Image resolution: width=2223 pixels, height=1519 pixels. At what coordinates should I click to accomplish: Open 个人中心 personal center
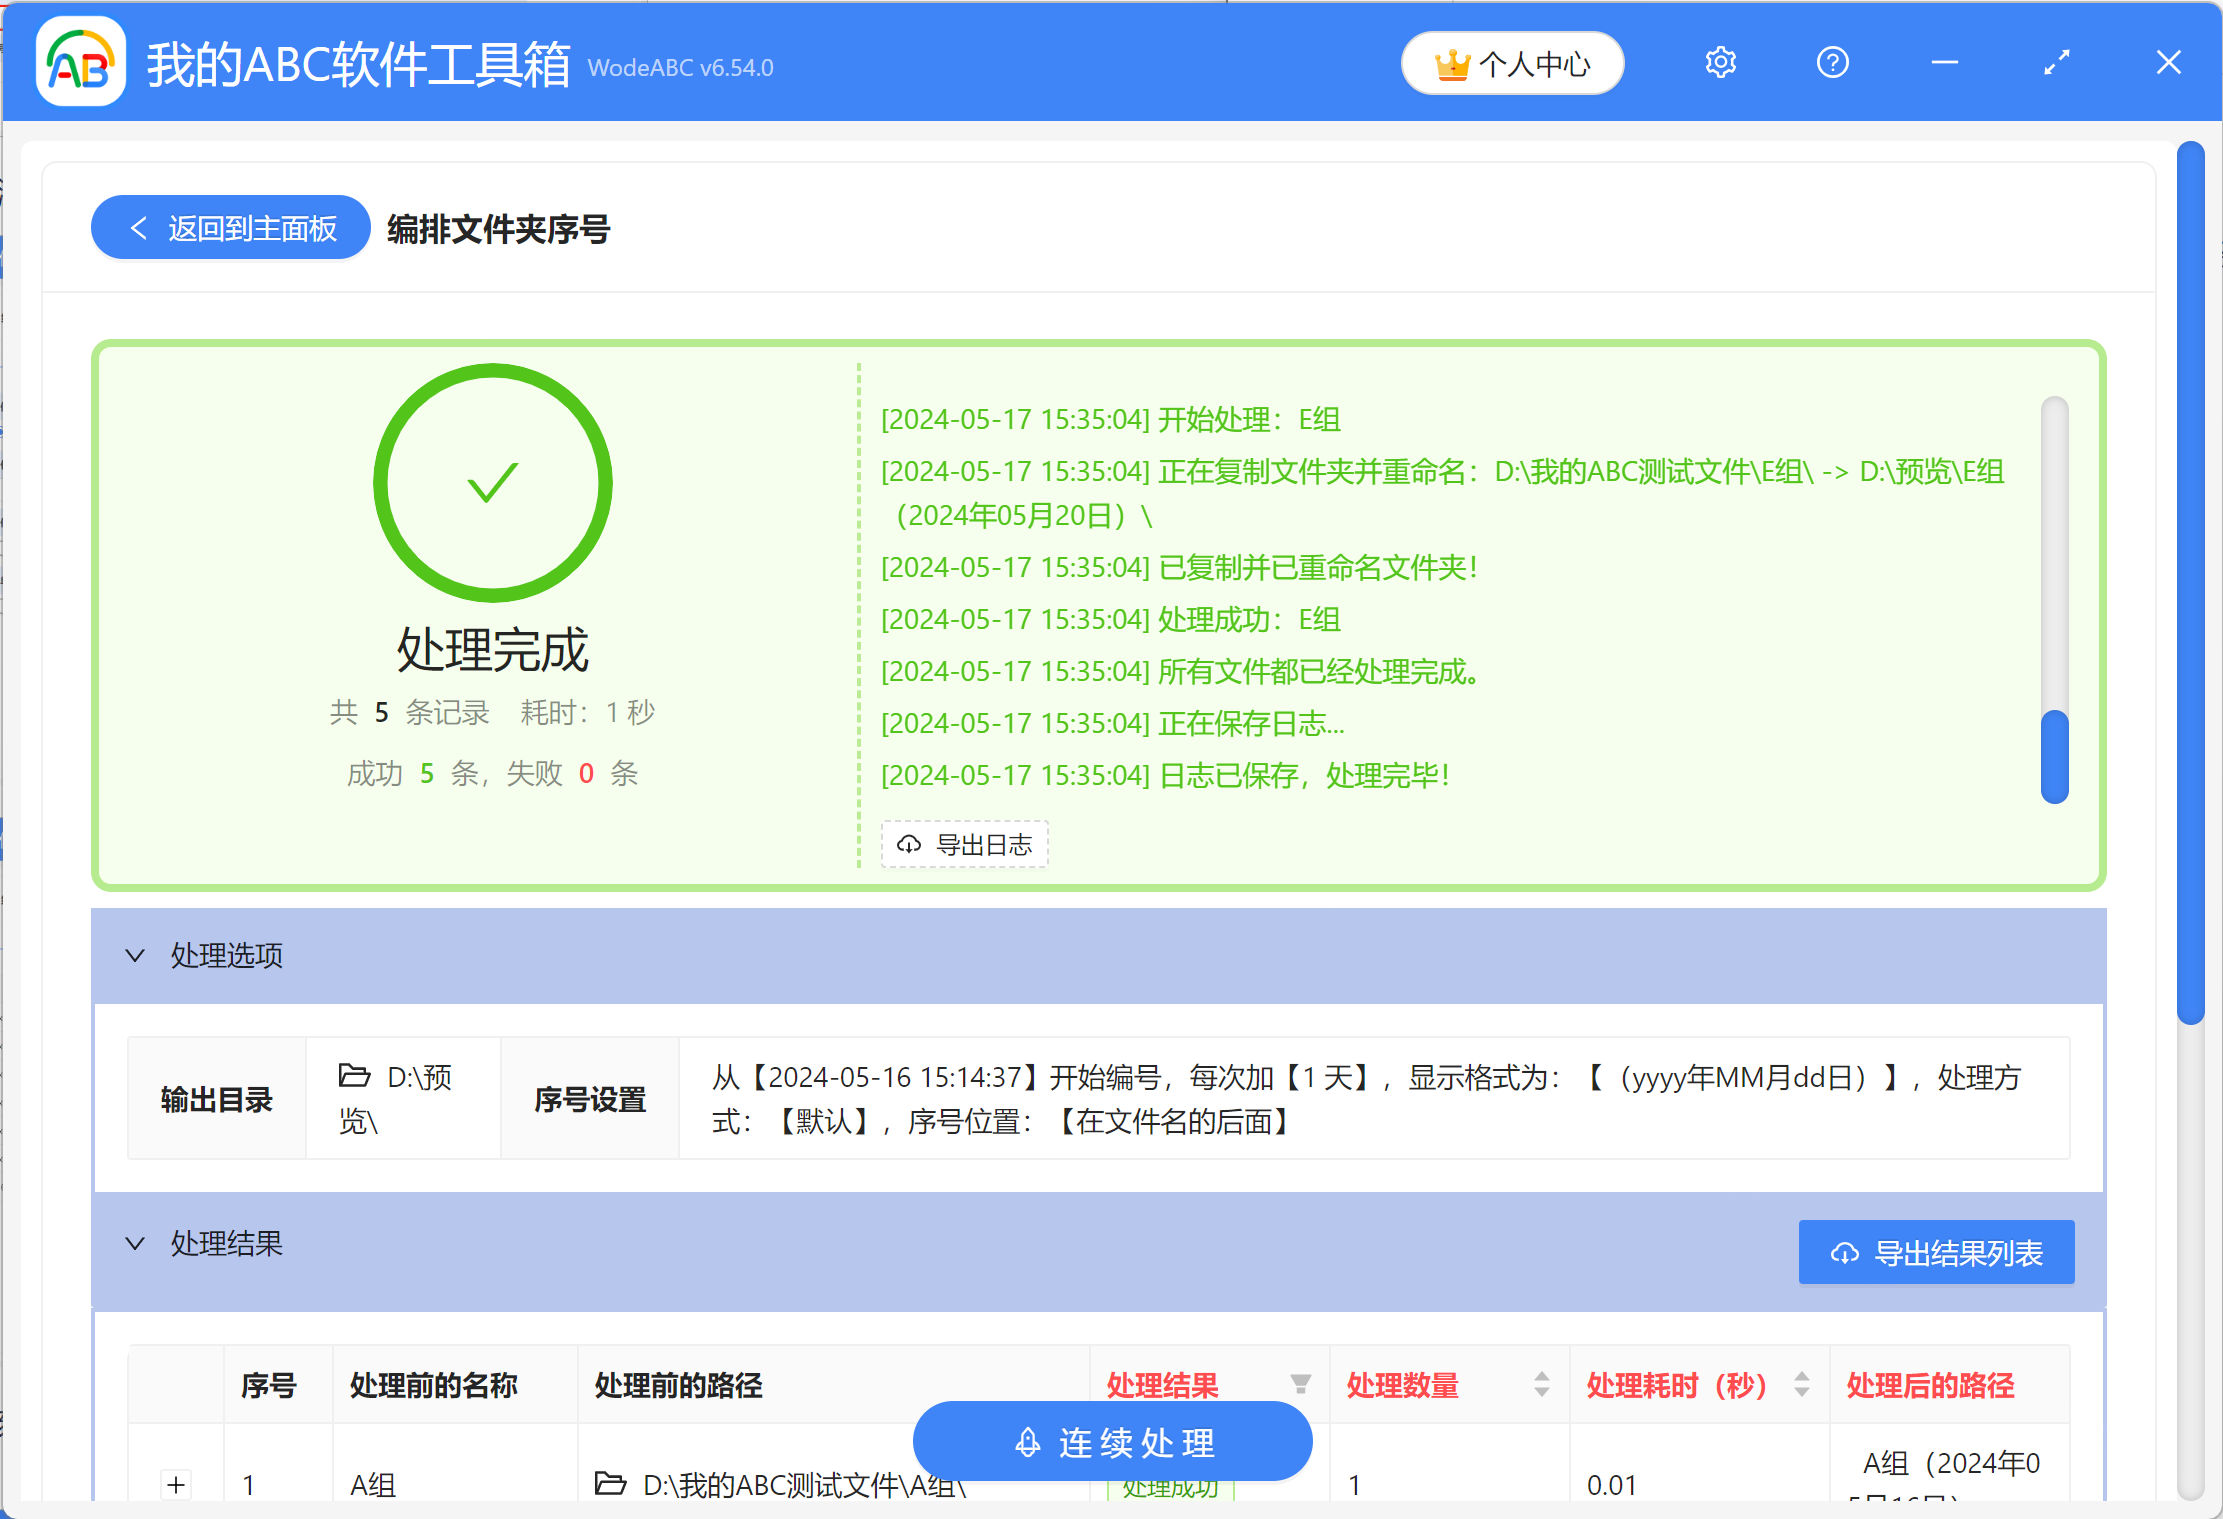[1512, 62]
